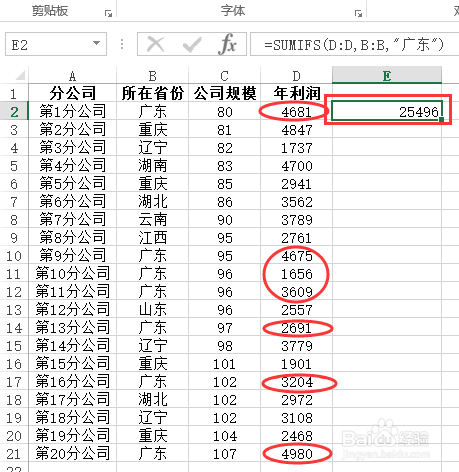Open the Font group dialog launcher
Image resolution: width=459 pixels, height=472 pixels.
(358, 13)
